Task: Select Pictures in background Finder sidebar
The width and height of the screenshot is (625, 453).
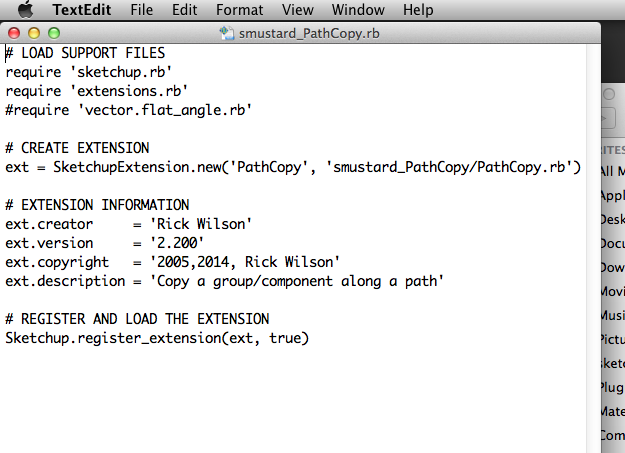Action: 612,339
